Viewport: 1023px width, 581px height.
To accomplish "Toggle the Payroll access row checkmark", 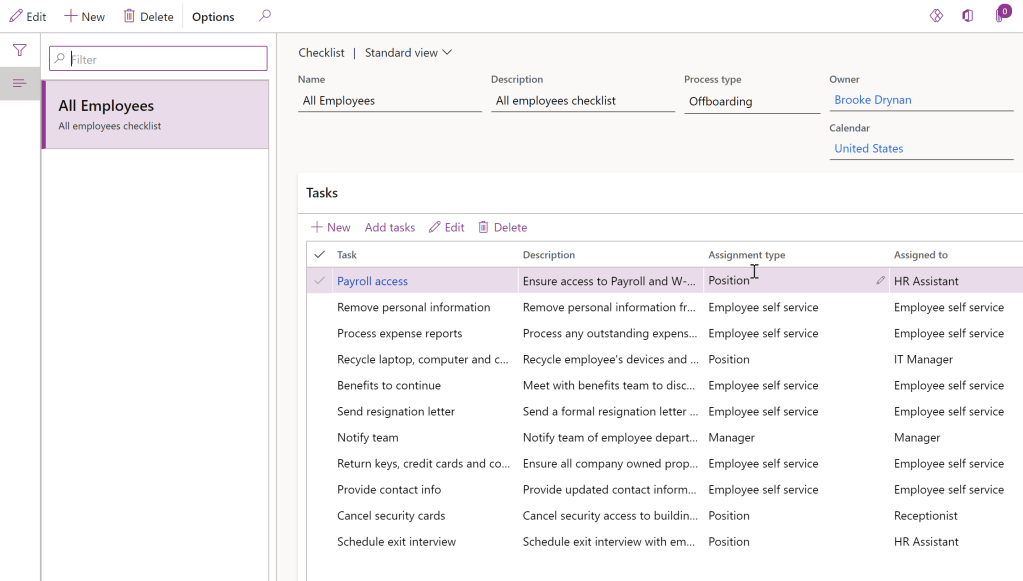I will tap(320, 281).
